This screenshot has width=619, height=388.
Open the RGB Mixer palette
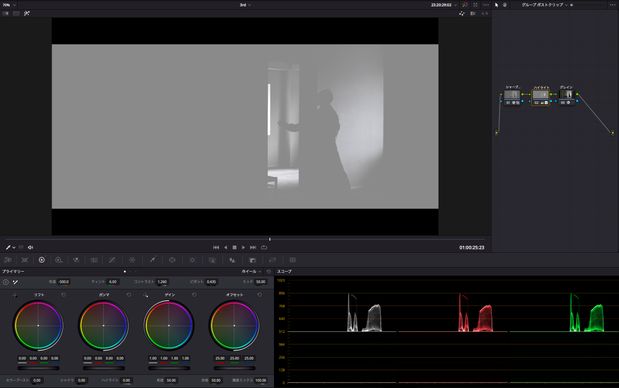[76, 260]
